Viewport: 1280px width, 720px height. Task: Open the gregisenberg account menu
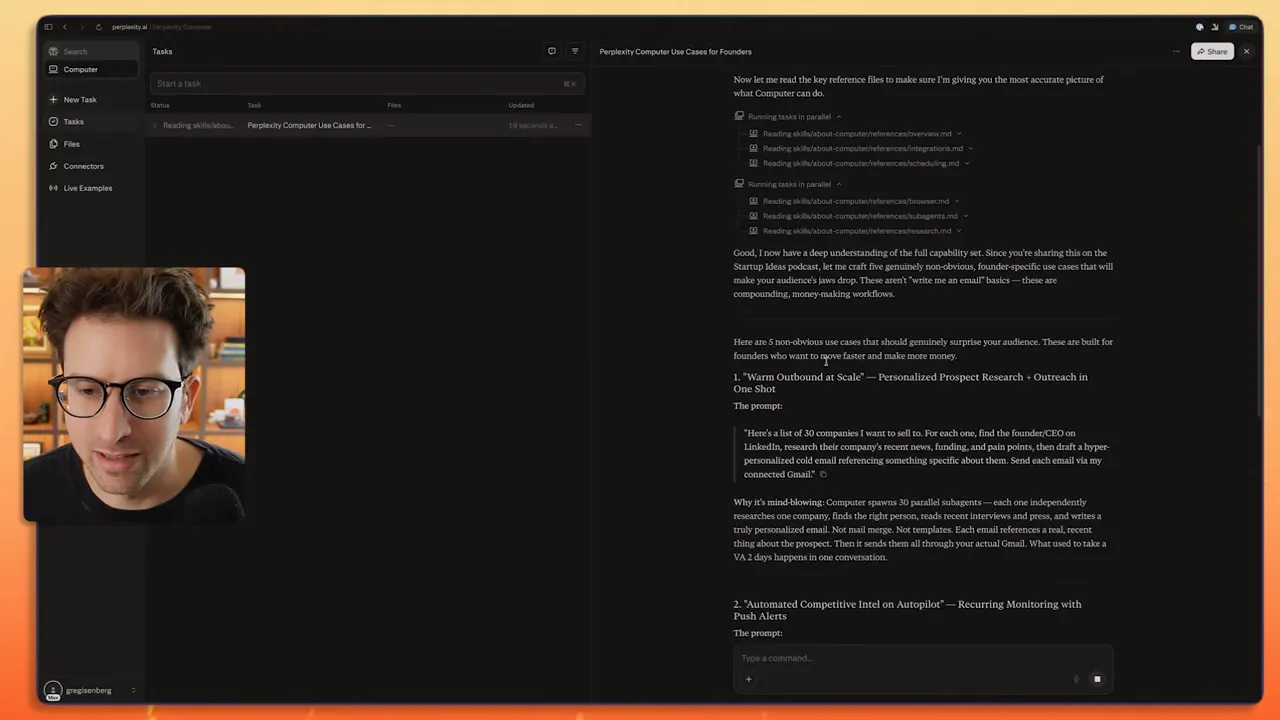coord(91,690)
